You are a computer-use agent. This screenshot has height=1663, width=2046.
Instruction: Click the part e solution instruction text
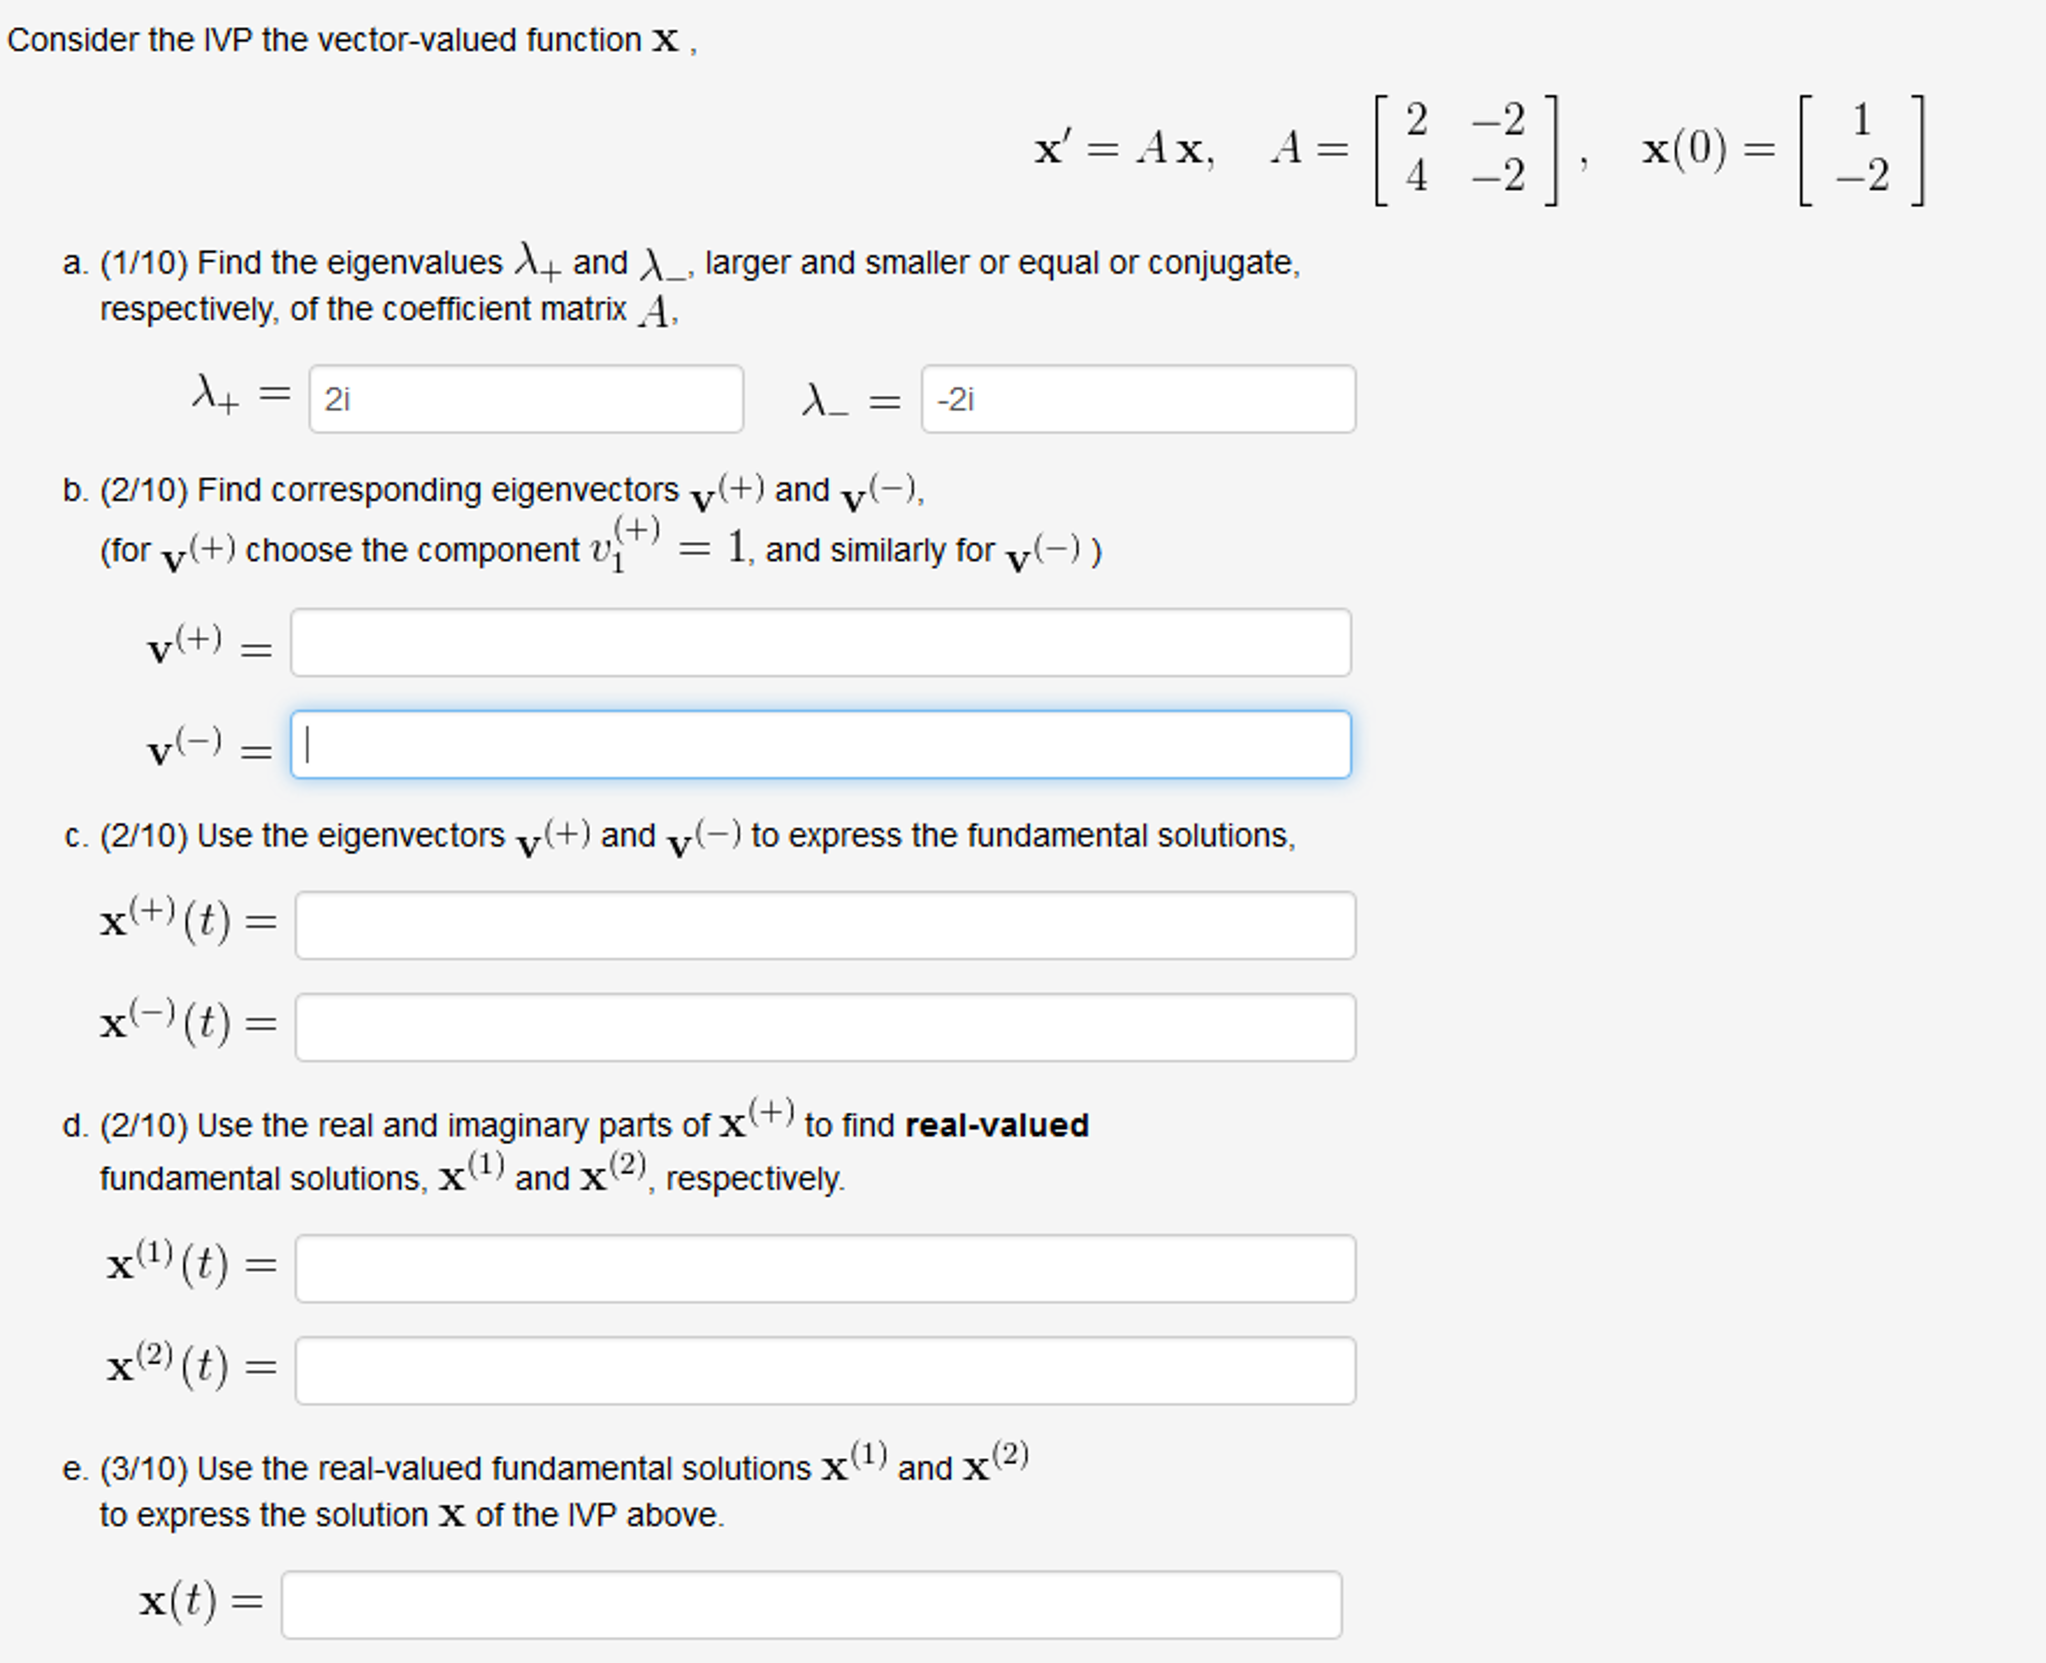click(560, 1491)
